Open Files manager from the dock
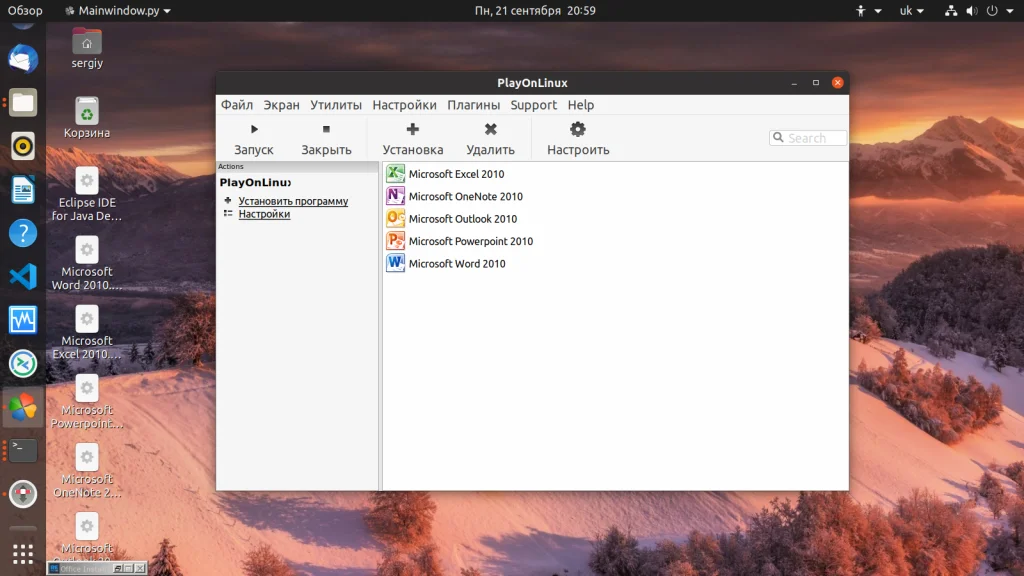 23,103
